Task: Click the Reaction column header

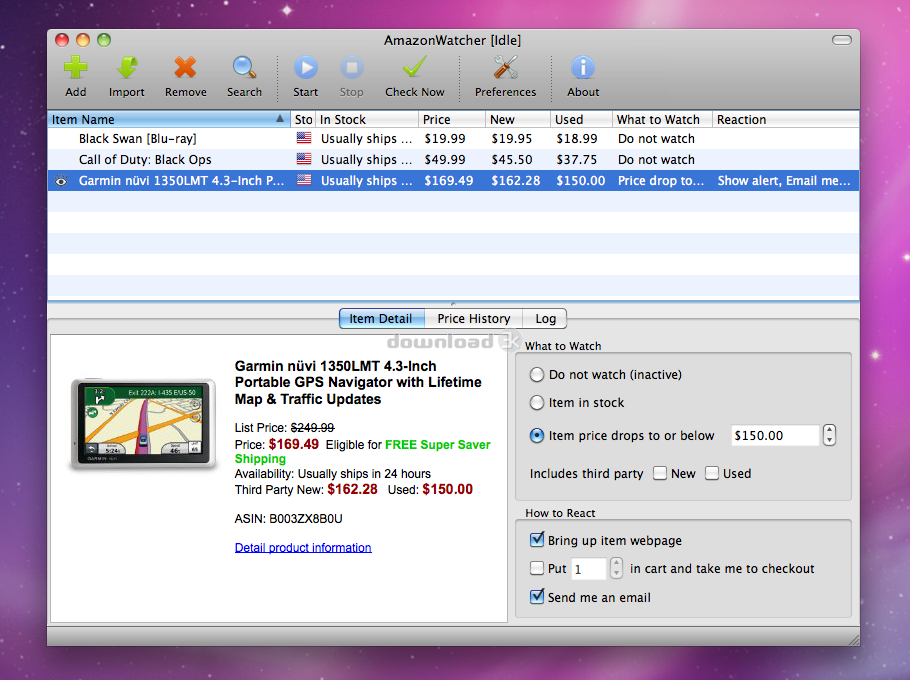Action: click(785, 120)
